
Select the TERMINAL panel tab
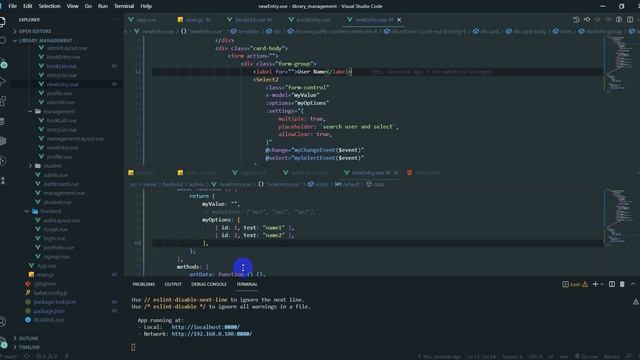click(x=247, y=284)
